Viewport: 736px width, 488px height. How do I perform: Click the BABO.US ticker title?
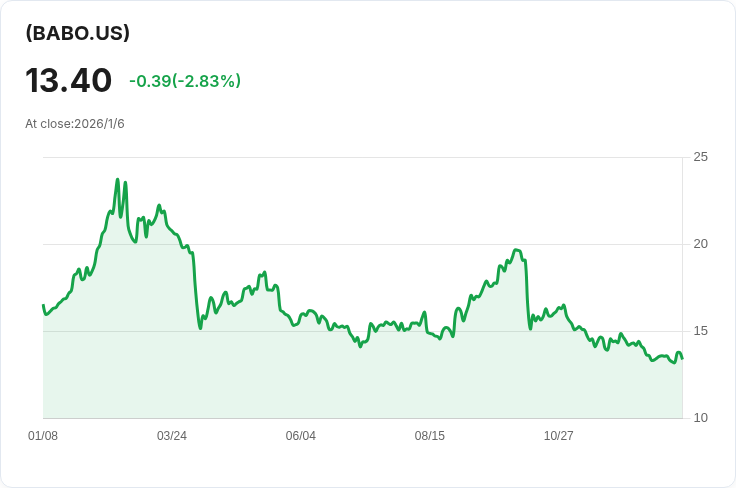click(x=78, y=33)
